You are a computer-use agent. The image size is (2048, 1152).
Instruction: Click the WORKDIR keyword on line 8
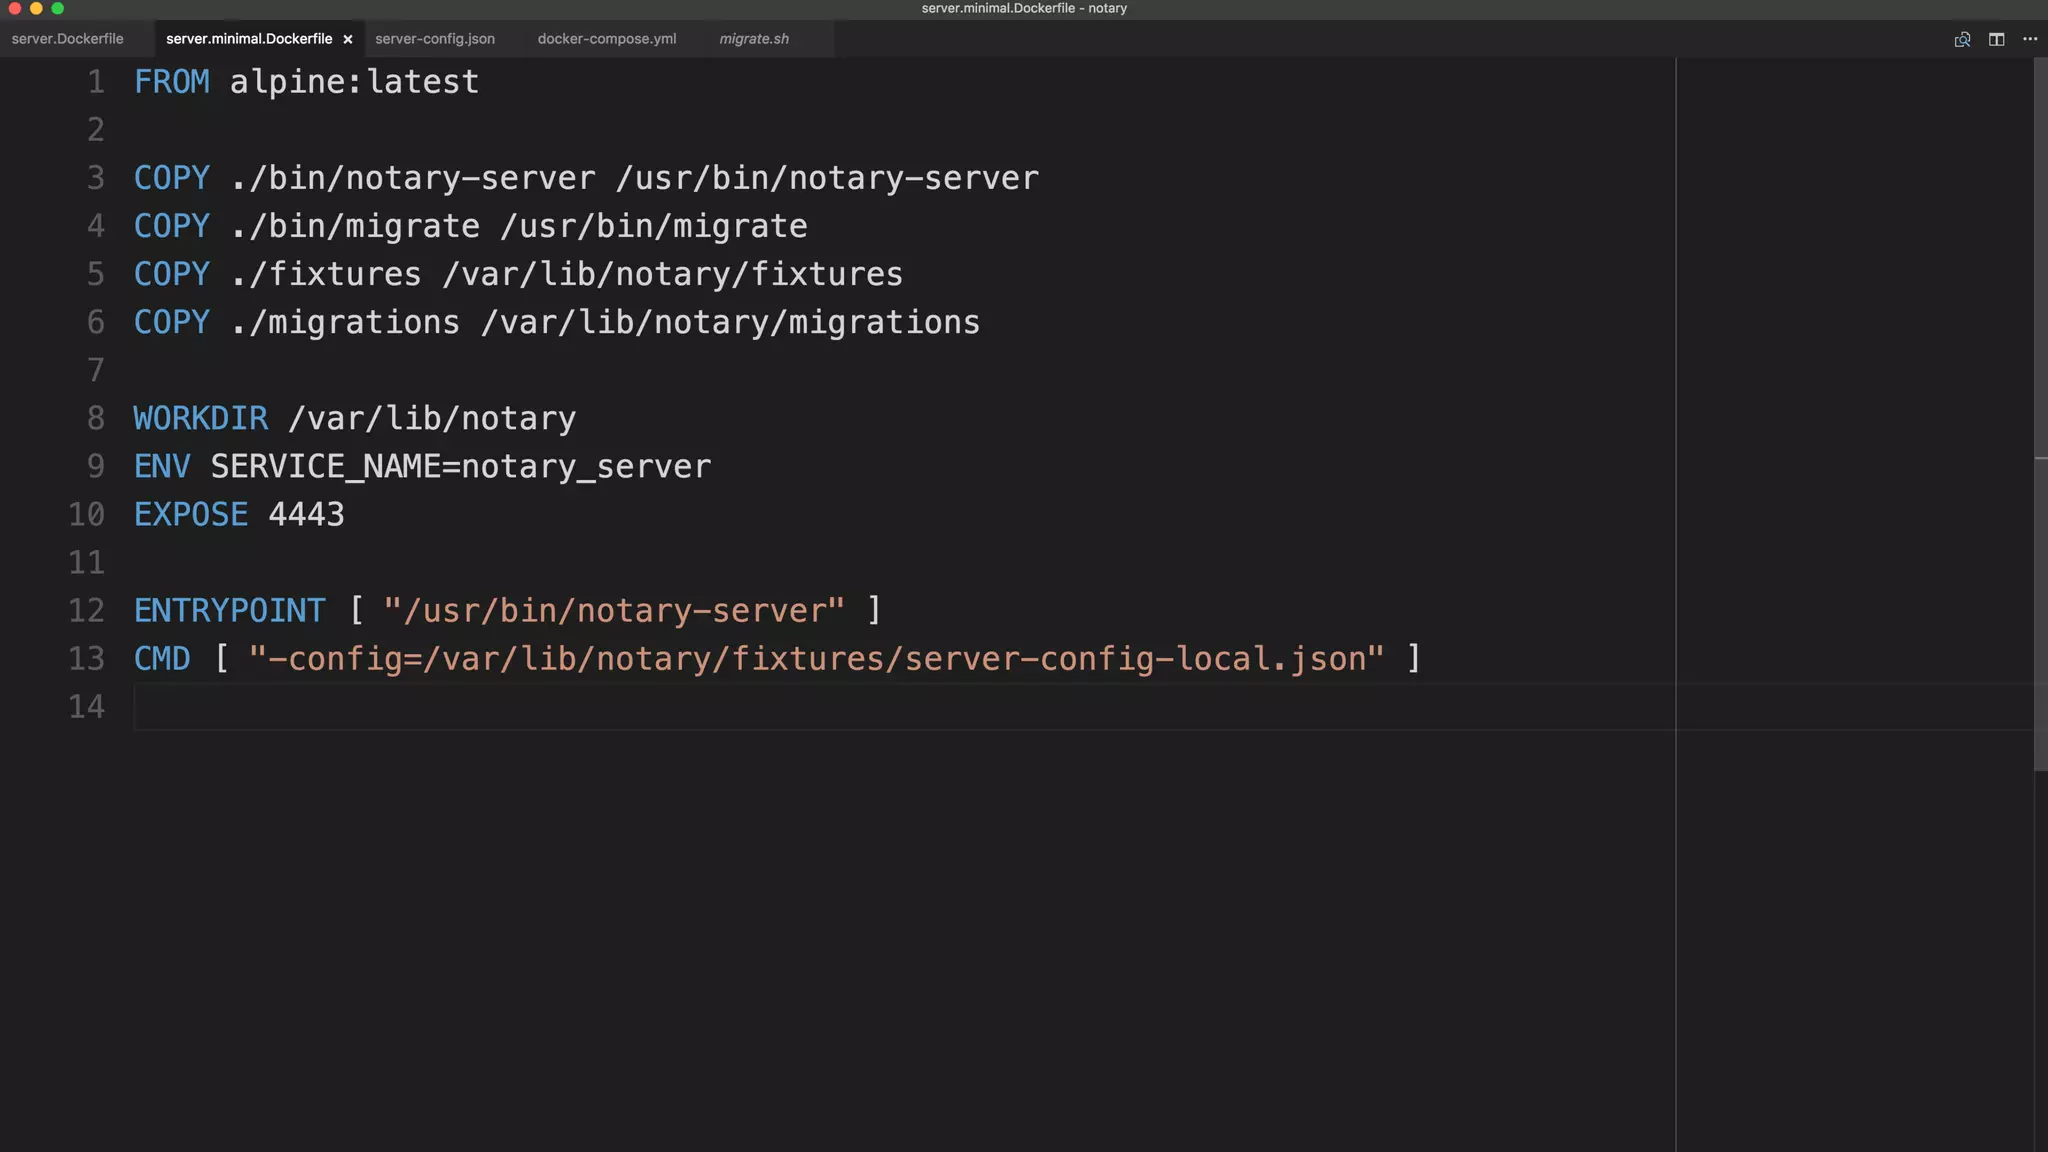pos(201,418)
